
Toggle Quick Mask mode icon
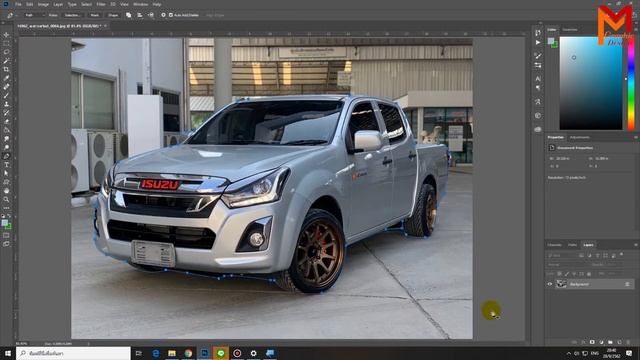(6, 236)
